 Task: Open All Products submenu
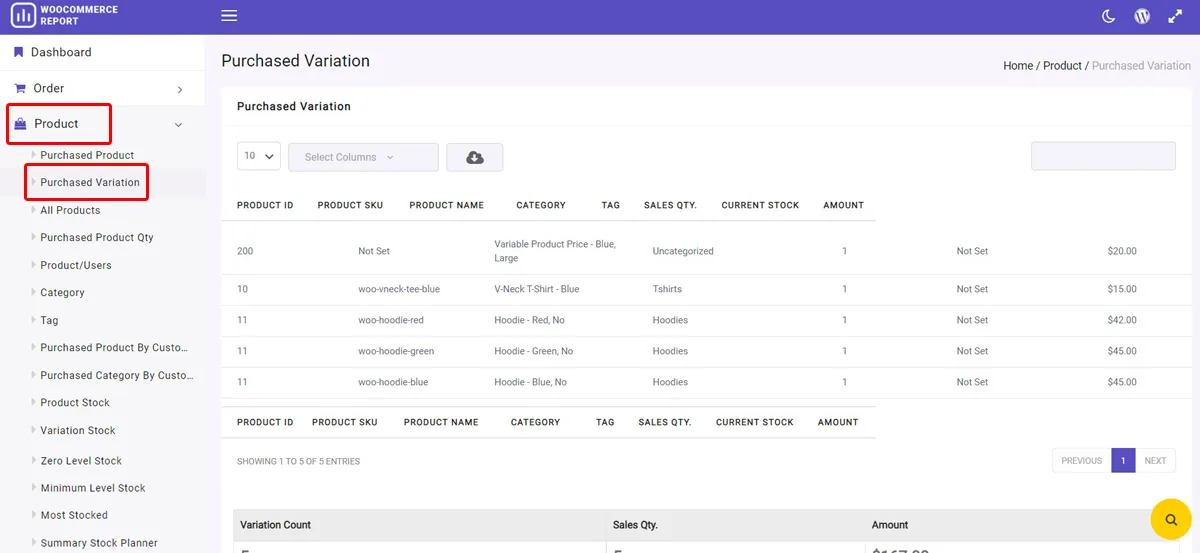tap(70, 210)
